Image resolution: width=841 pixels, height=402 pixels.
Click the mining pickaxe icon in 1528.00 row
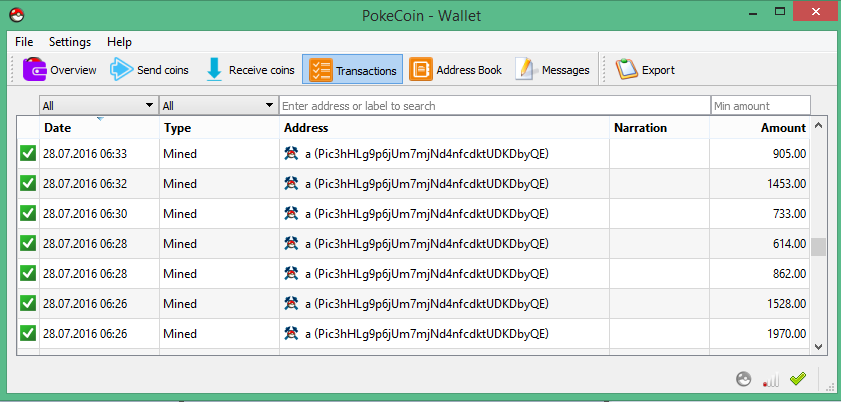(x=291, y=304)
